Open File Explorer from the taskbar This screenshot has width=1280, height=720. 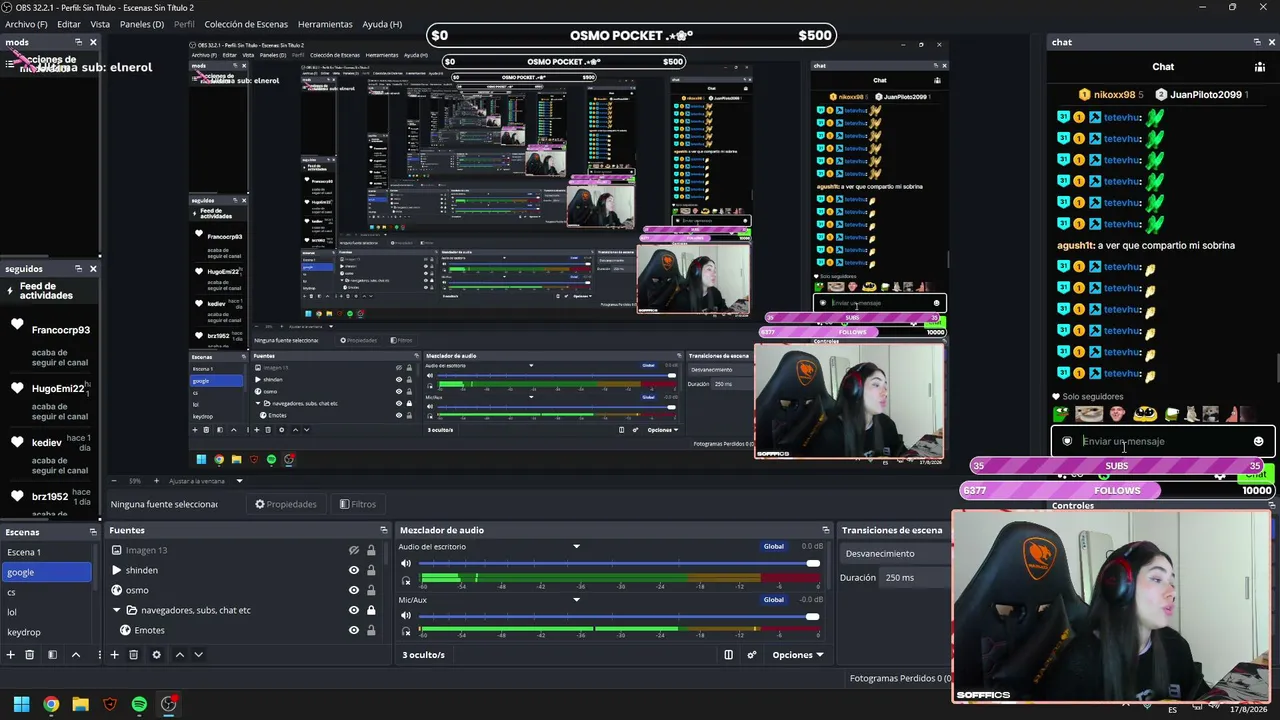[80, 704]
